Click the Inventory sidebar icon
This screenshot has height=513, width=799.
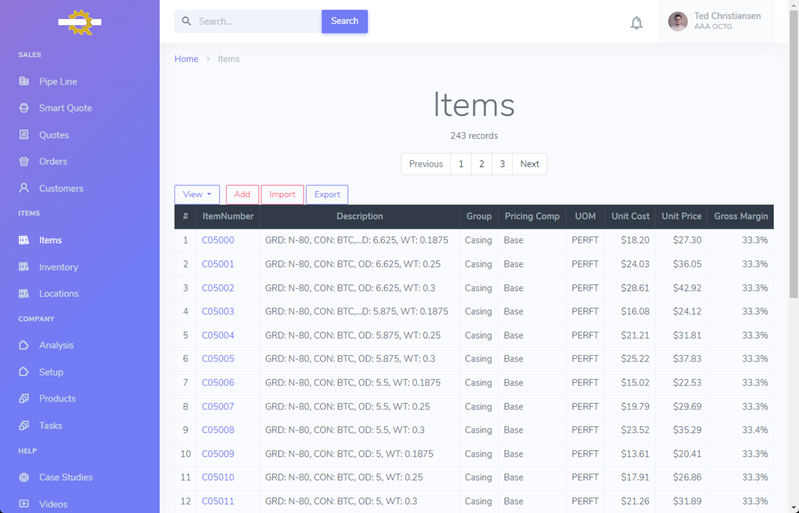[x=24, y=267]
